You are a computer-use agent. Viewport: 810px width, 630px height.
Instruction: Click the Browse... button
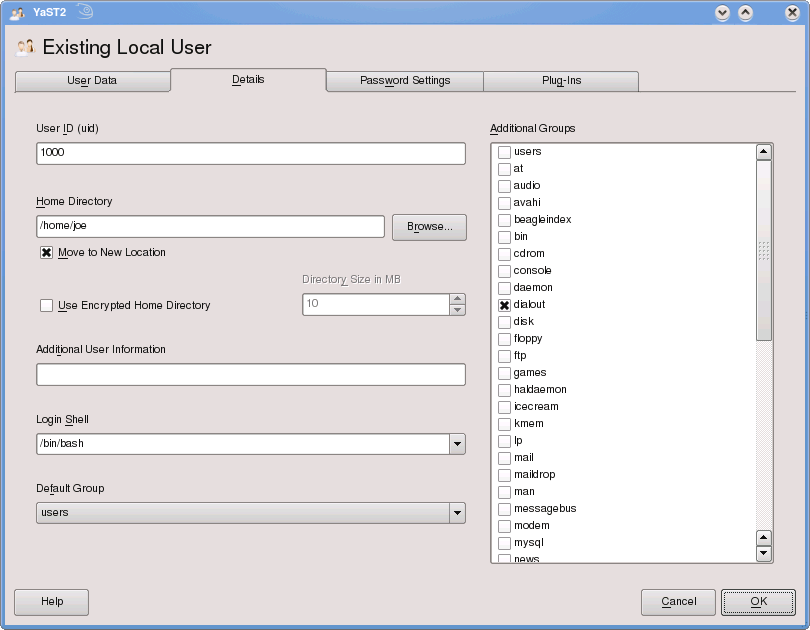pos(429,227)
